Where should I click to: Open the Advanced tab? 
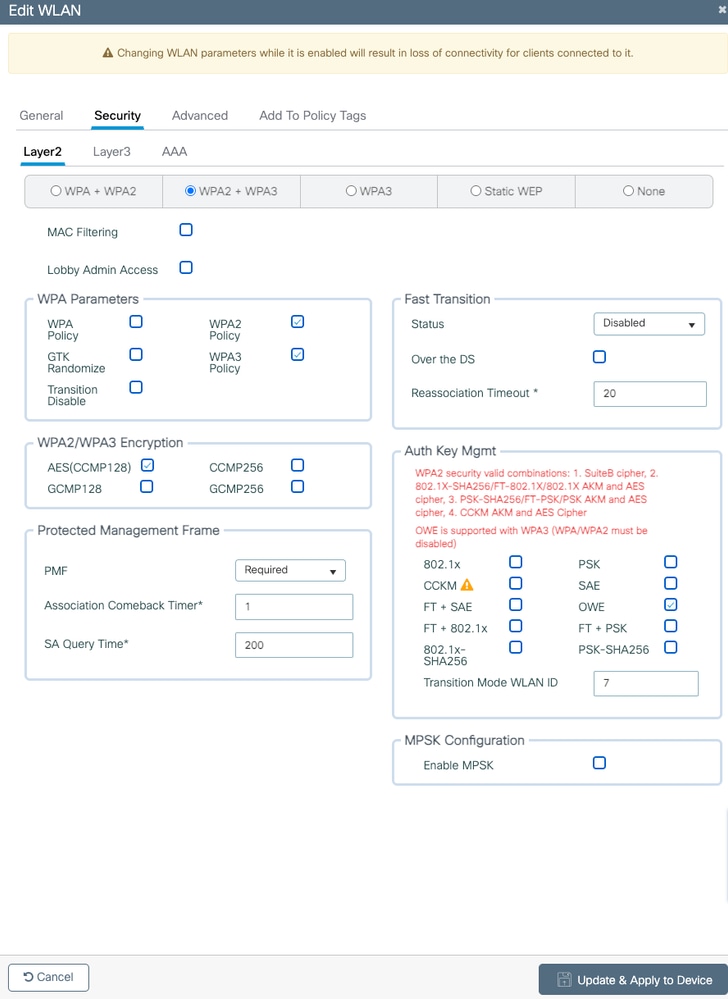coord(200,115)
